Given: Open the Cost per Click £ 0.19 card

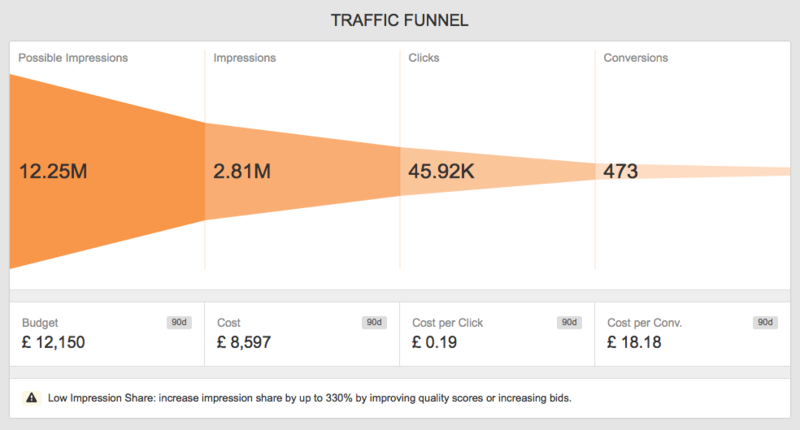Looking at the screenshot, I should tap(497, 334).
